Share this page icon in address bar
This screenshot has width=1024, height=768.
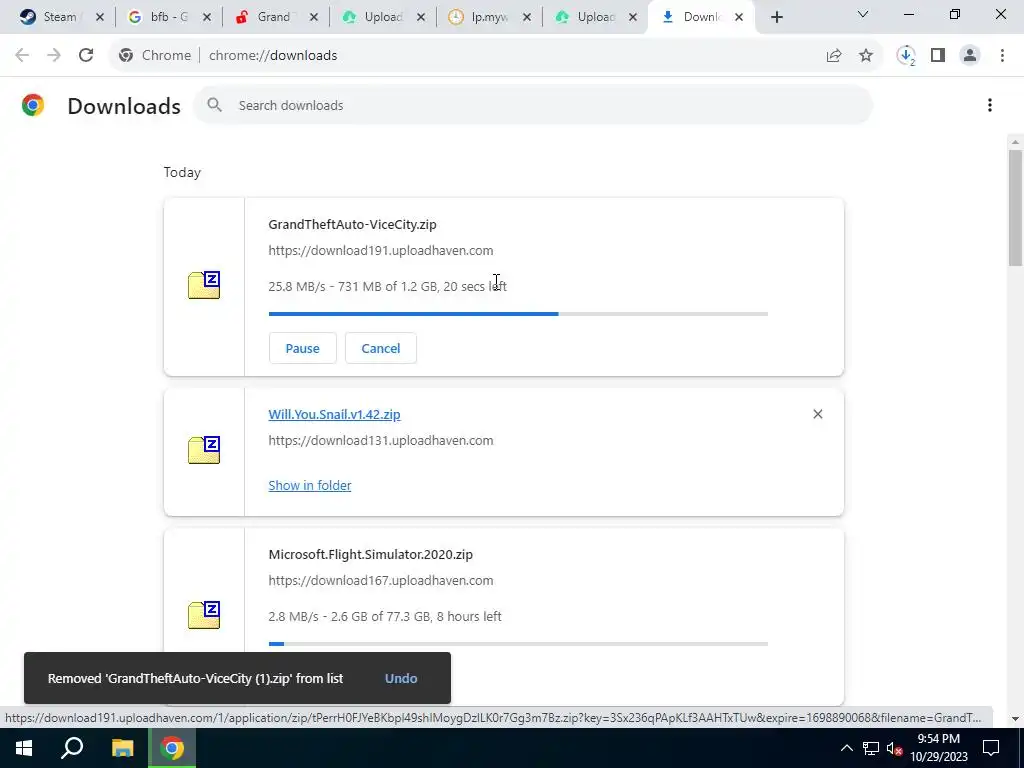[x=834, y=56]
